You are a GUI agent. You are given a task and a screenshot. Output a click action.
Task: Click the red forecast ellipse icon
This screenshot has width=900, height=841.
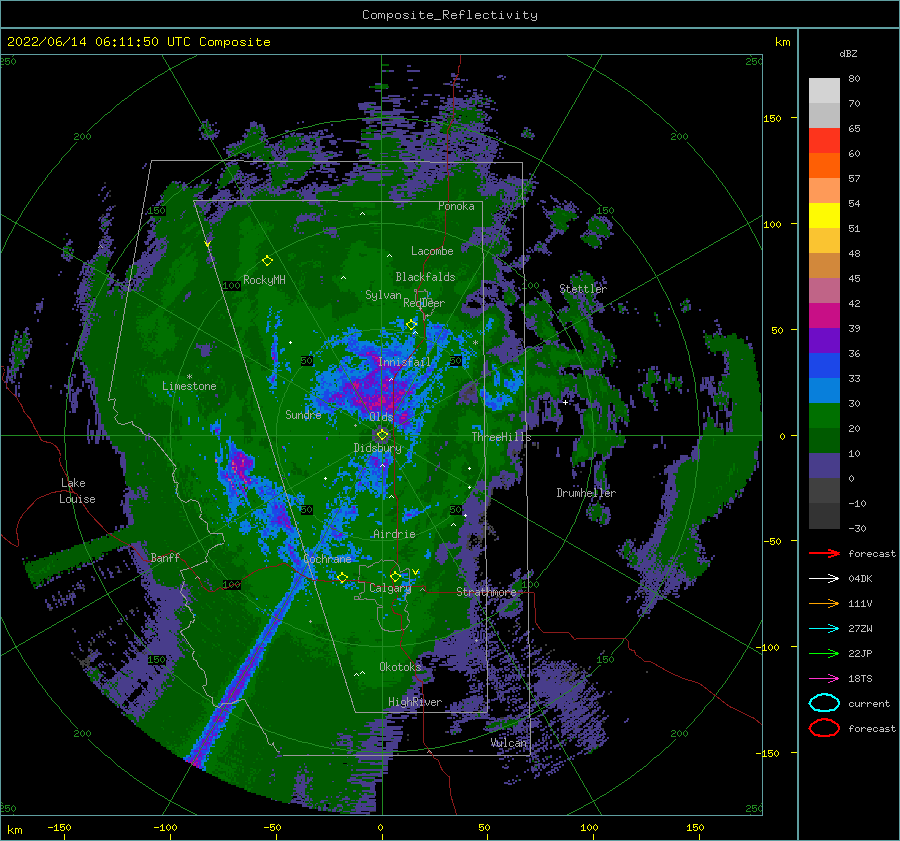pyautogui.click(x=824, y=728)
